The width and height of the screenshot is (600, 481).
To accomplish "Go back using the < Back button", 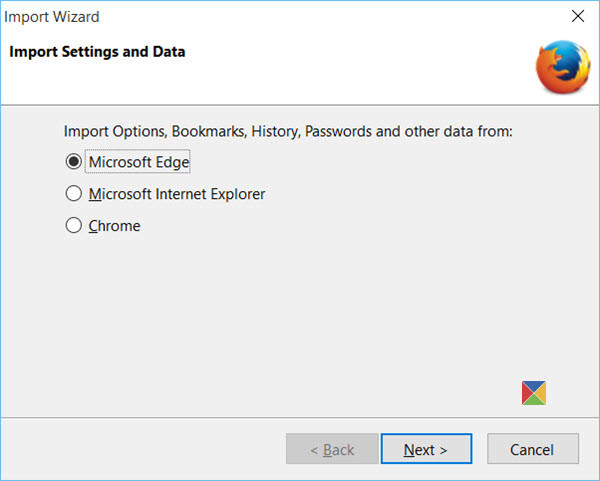I will 332,449.
